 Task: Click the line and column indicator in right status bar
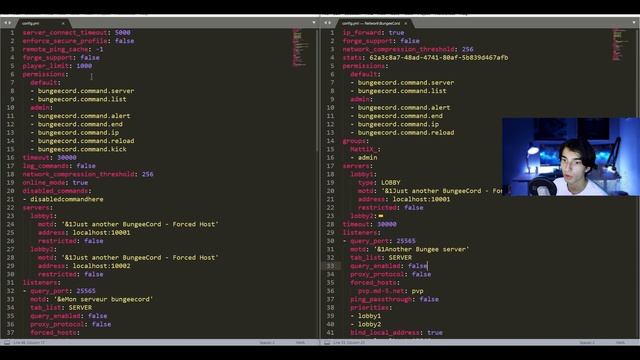click(349, 342)
